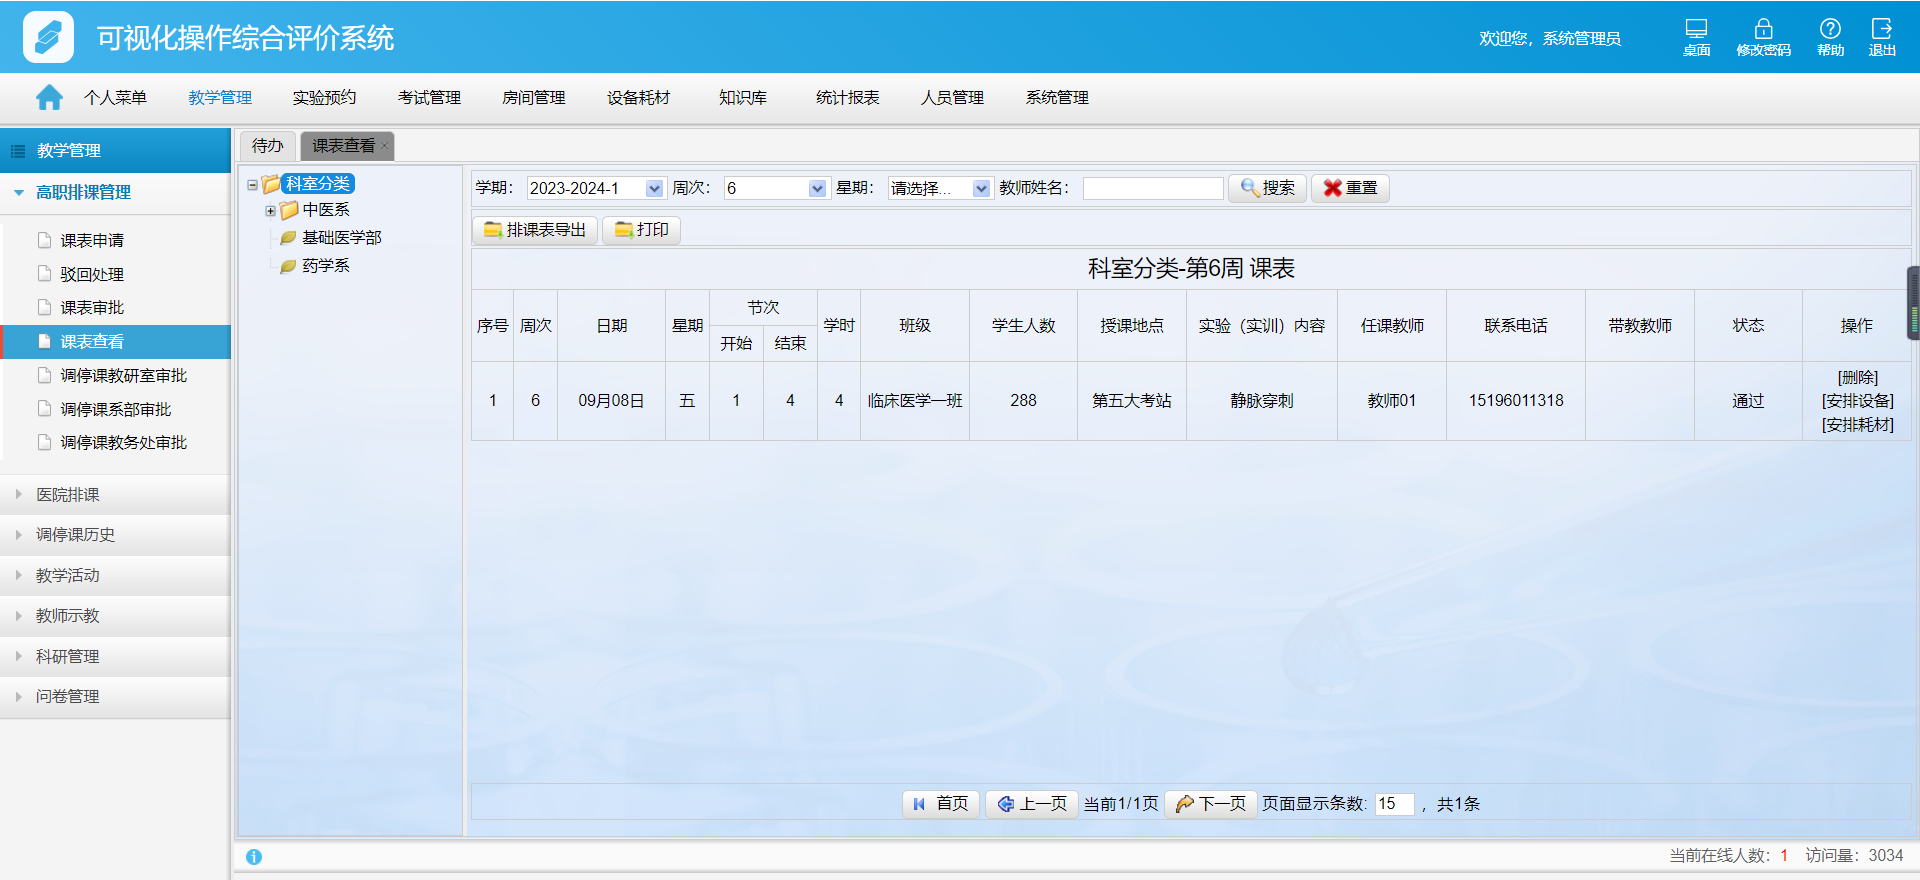Image resolution: width=1920 pixels, height=880 pixels.
Task: Click the 调停课教研室审批 document icon
Action: pos(44,375)
